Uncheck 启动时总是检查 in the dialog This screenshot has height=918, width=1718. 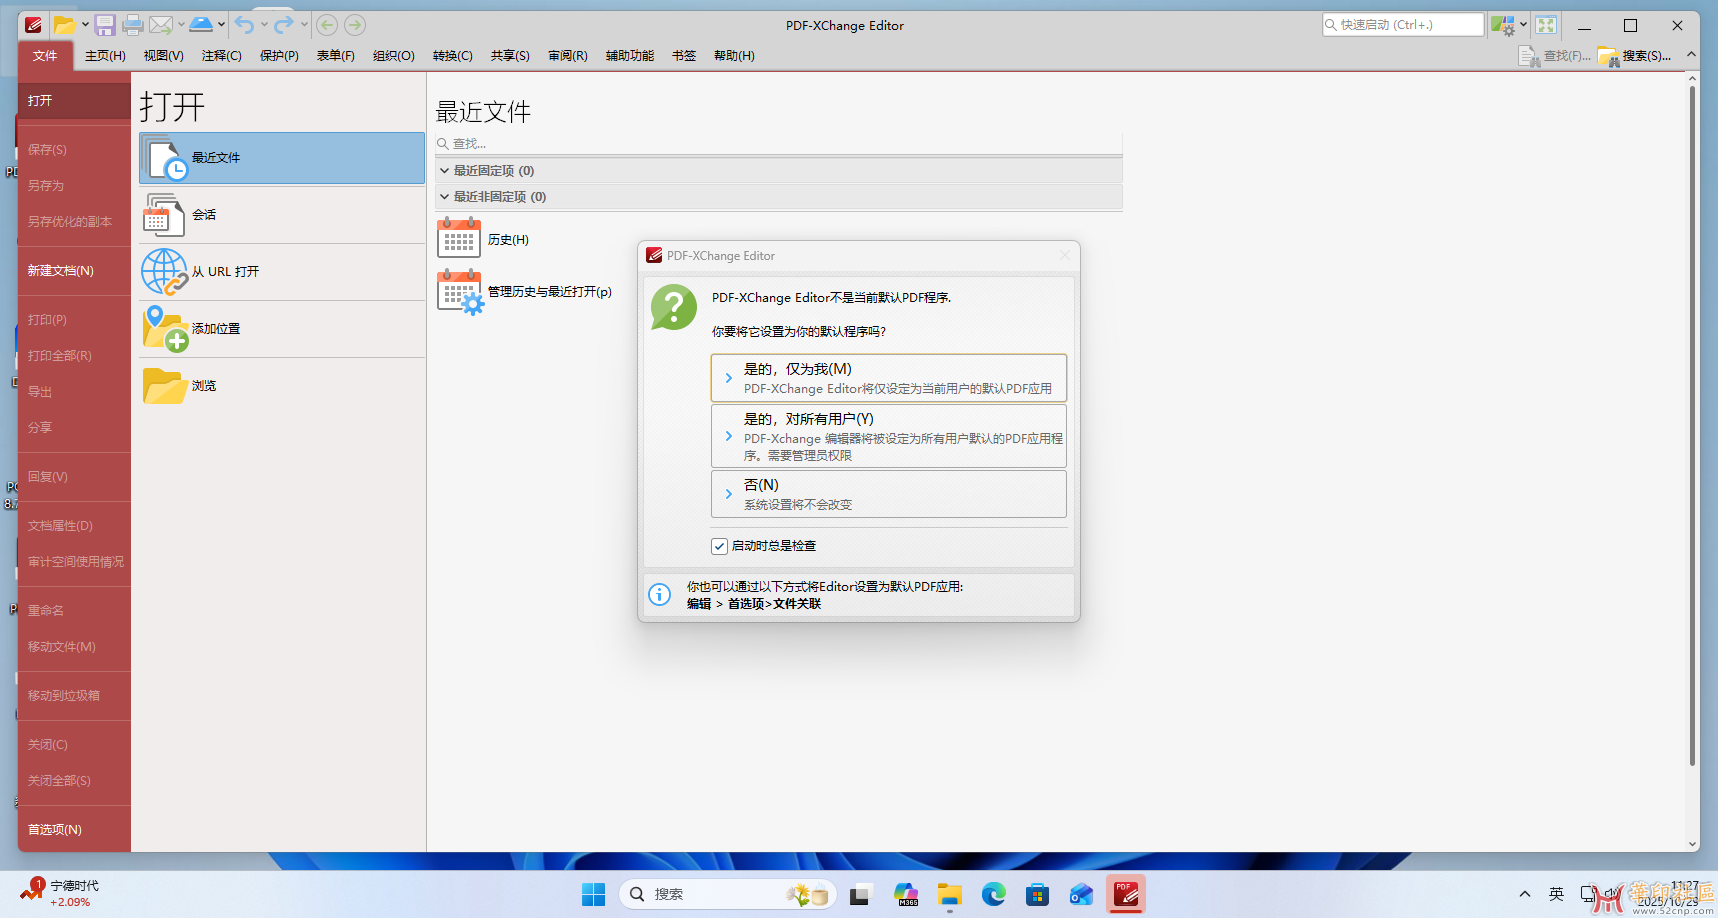[x=719, y=546]
